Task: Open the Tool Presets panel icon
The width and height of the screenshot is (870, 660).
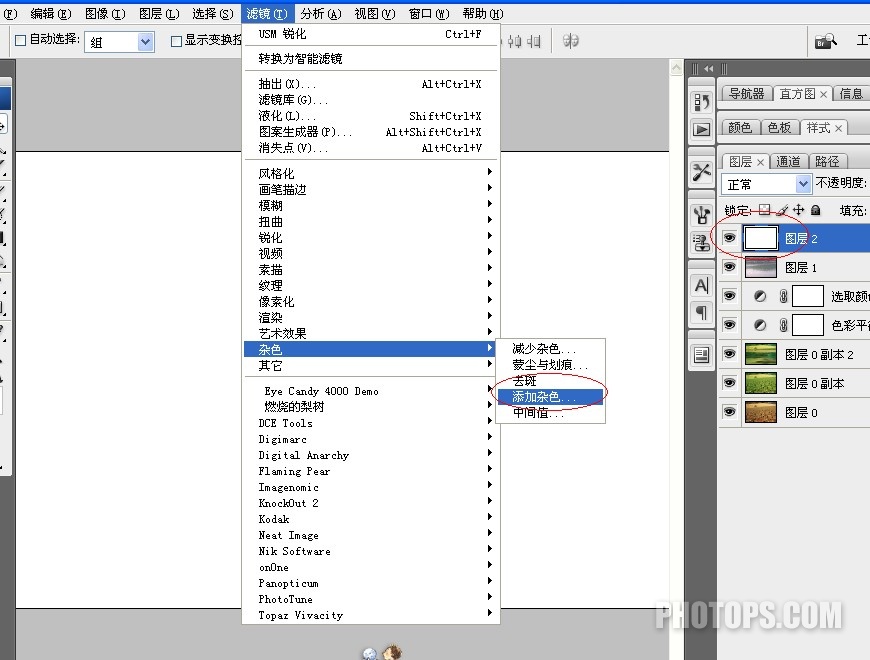Action: point(701,172)
